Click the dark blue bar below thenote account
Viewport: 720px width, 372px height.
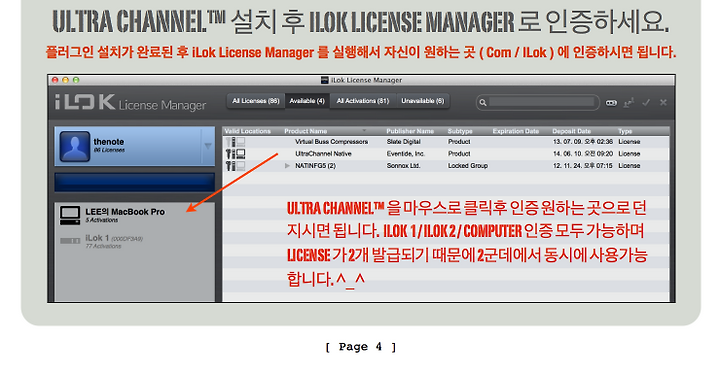coord(135,182)
